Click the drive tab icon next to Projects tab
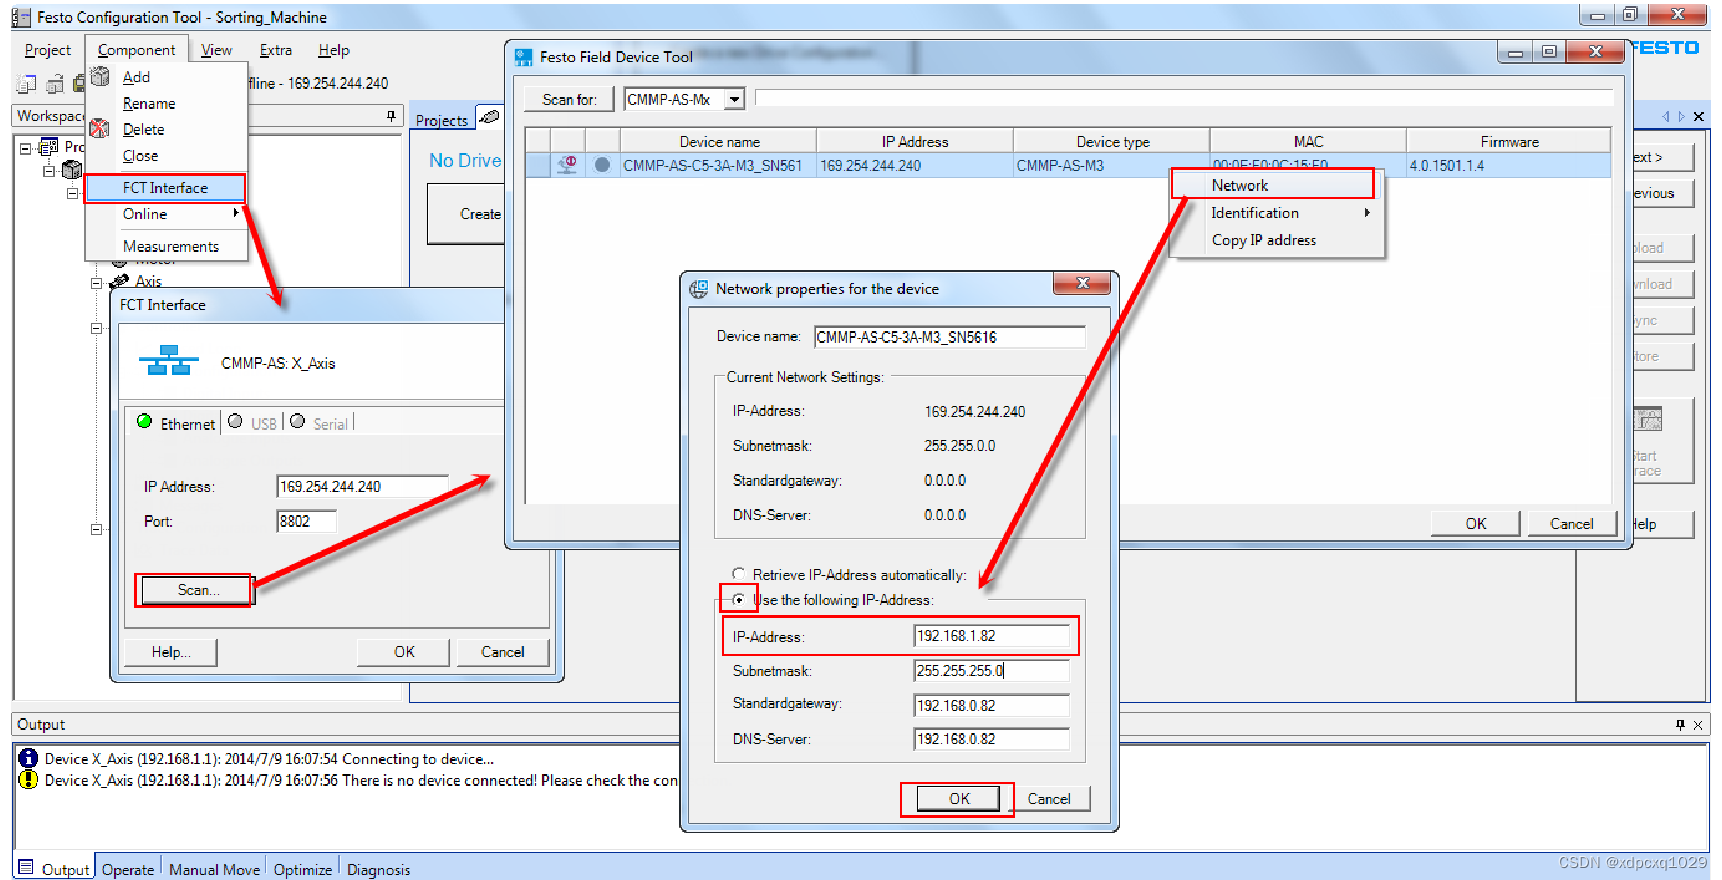This screenshot has width=1722, height=880. point(489,117)
